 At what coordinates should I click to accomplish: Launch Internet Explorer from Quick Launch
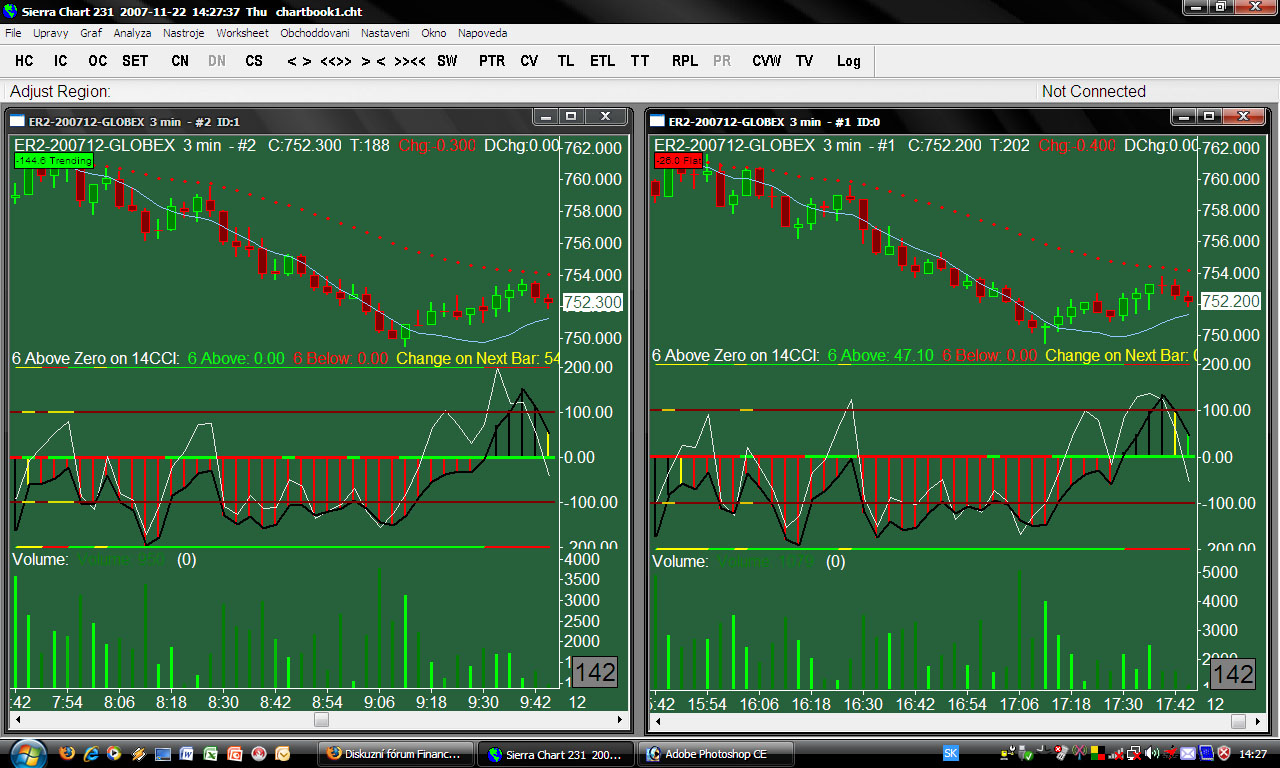[91, 753]
